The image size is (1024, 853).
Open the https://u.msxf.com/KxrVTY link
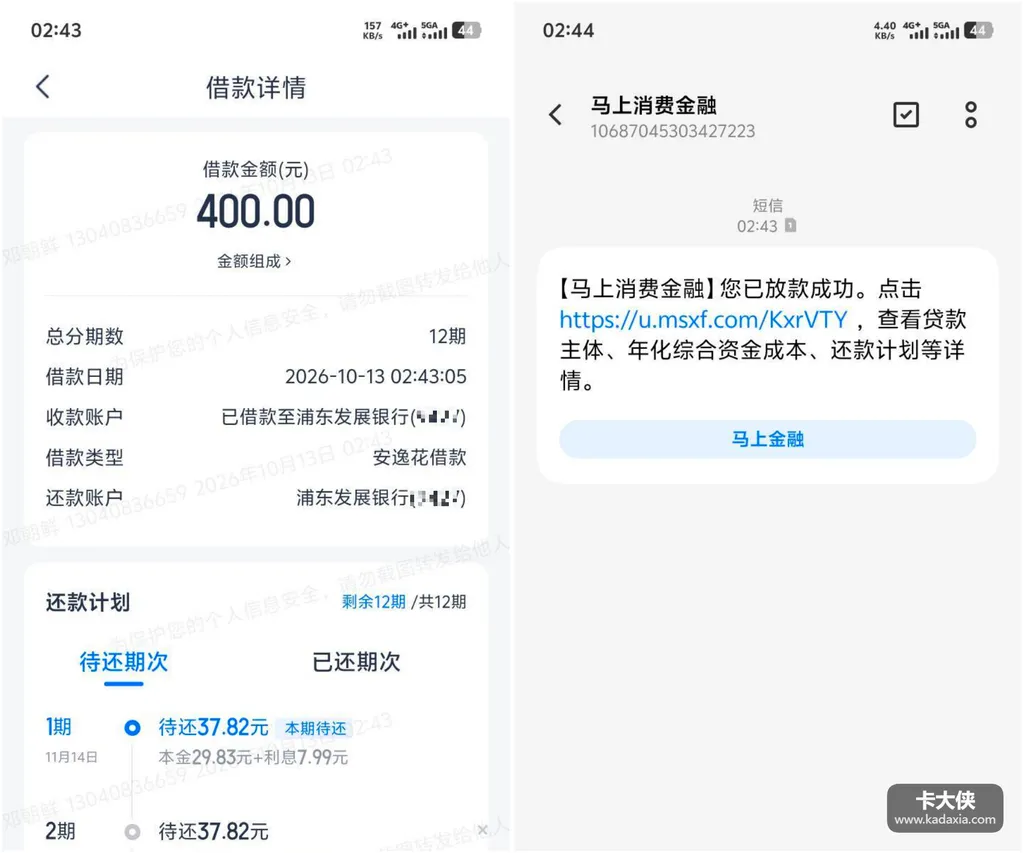click(x=703, y=319)
